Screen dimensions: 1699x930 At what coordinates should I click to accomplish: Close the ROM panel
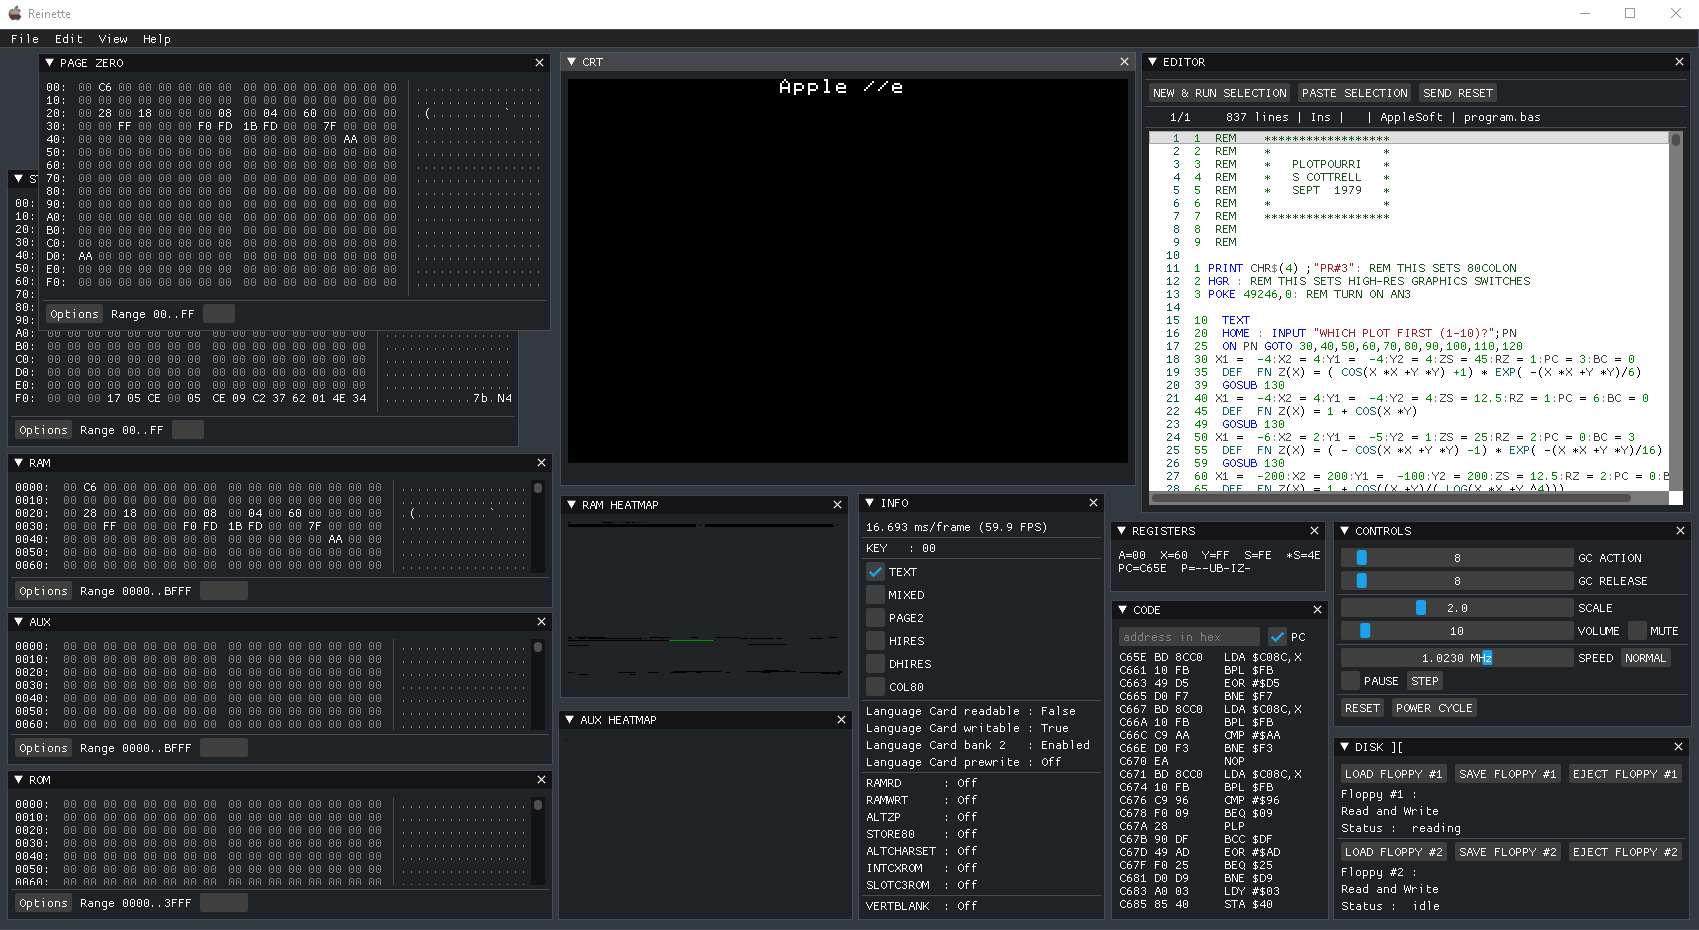click(541, 780)
